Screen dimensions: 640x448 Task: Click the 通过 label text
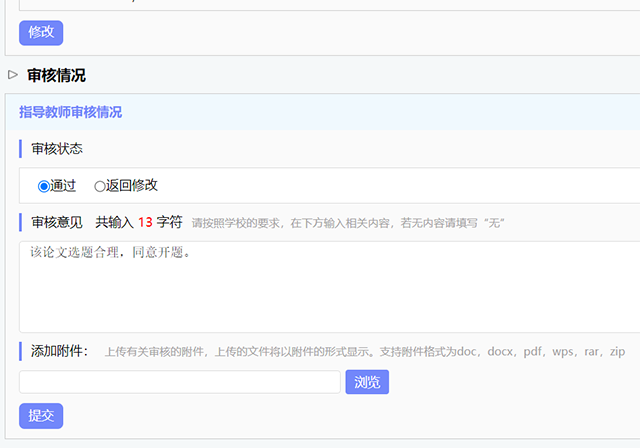tap(63, 186)
